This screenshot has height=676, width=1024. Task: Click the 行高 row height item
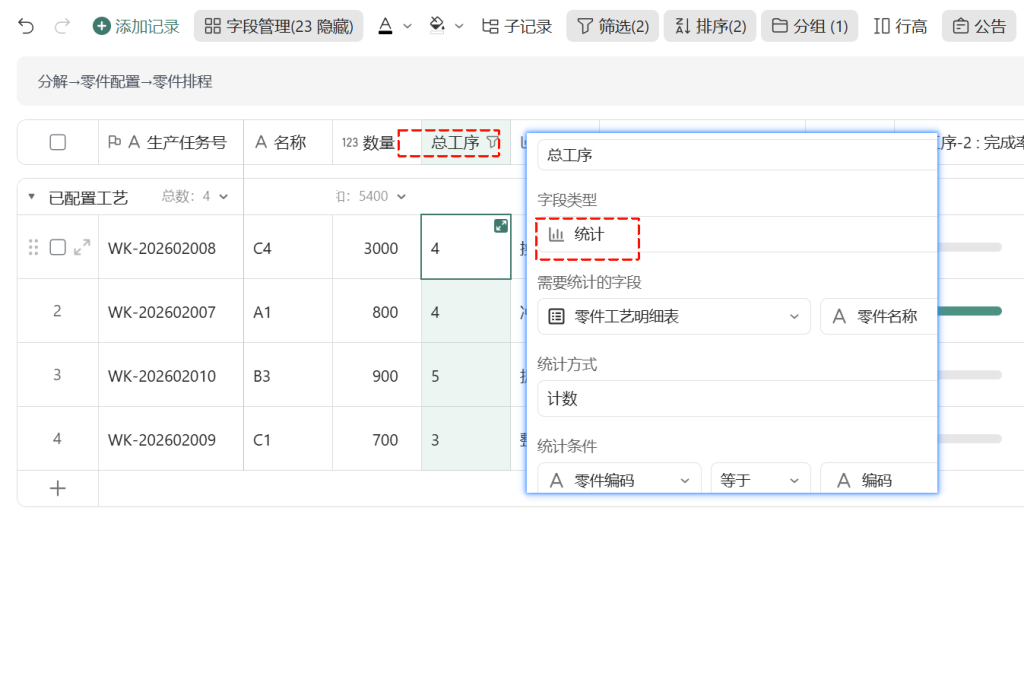point(900,26)
